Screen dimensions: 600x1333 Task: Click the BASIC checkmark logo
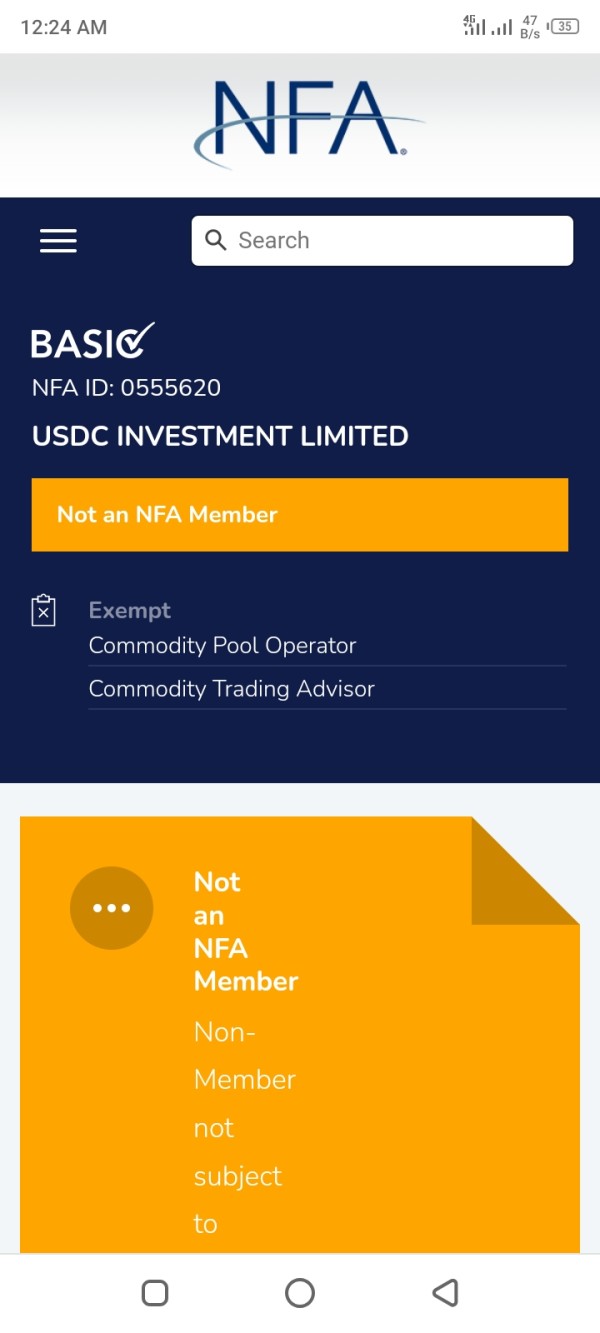tap(92, 342)
